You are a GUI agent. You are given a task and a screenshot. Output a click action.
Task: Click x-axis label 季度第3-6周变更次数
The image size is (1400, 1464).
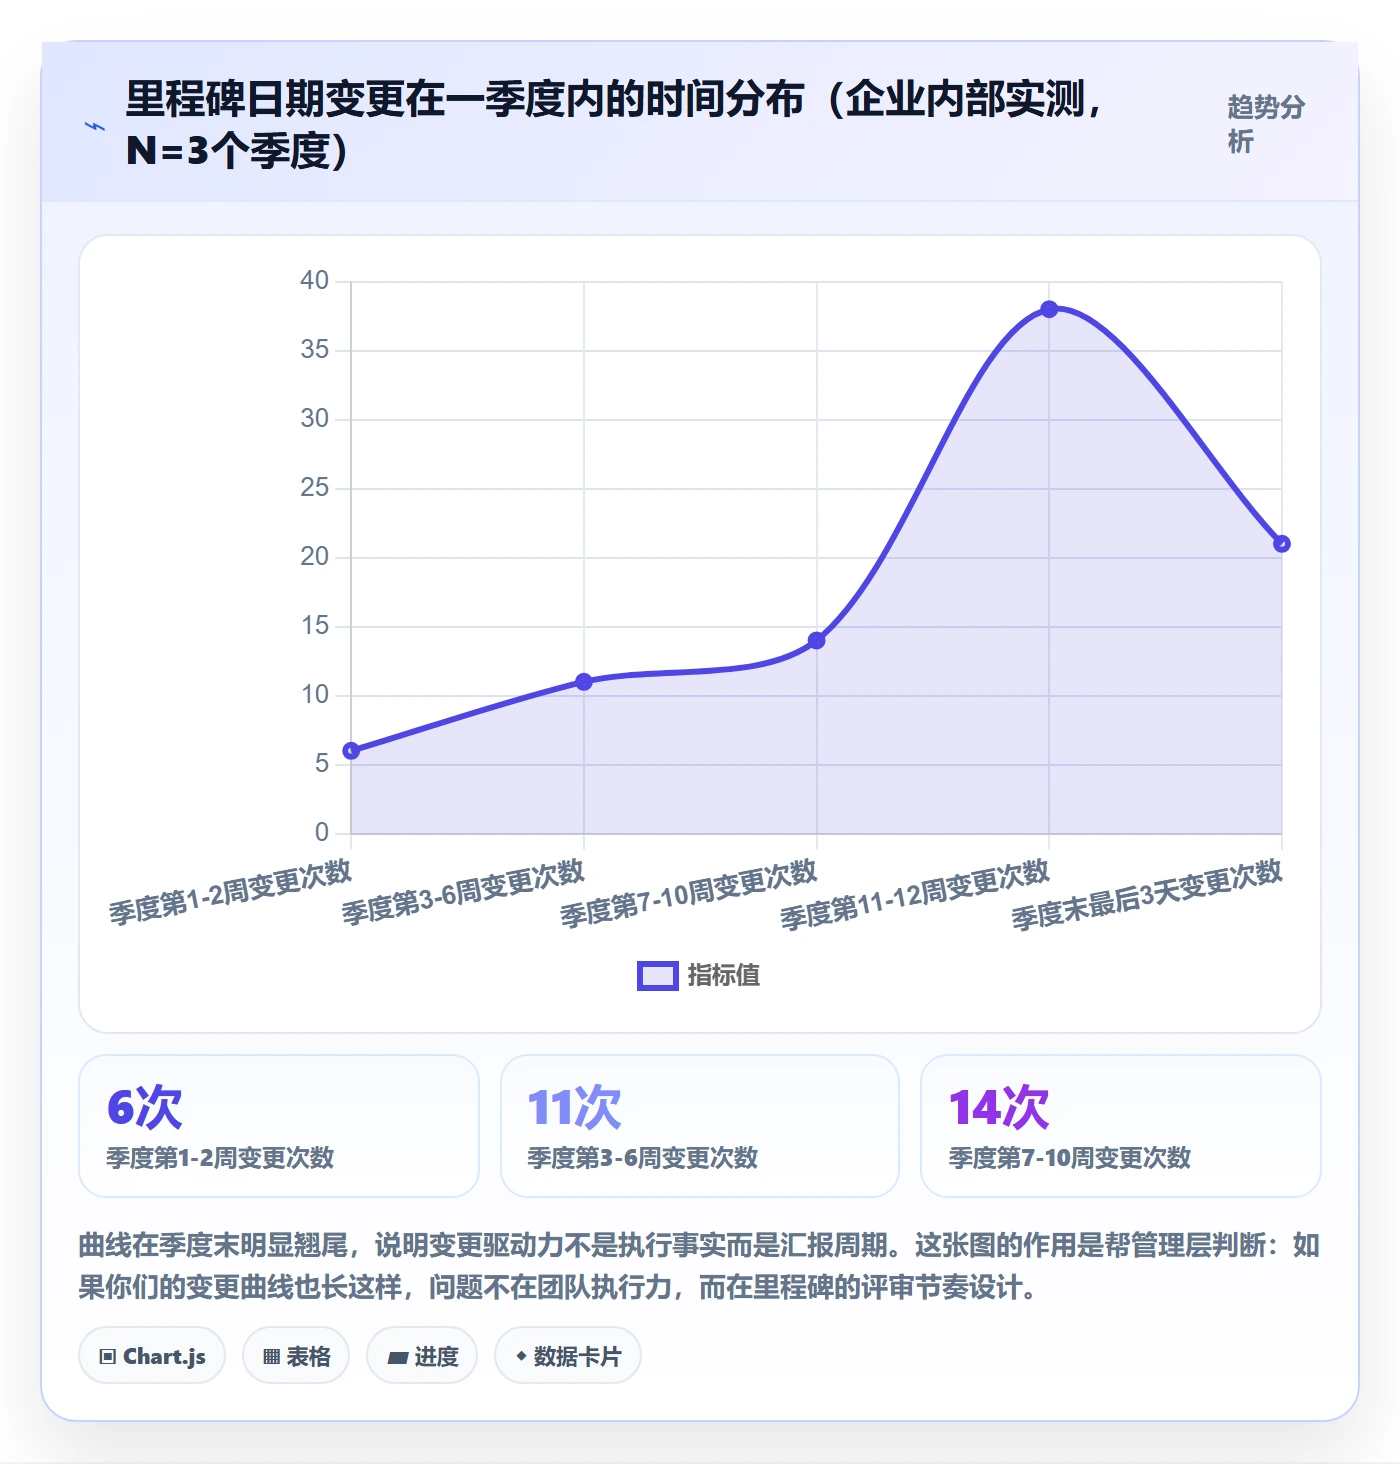coord(463,892)
